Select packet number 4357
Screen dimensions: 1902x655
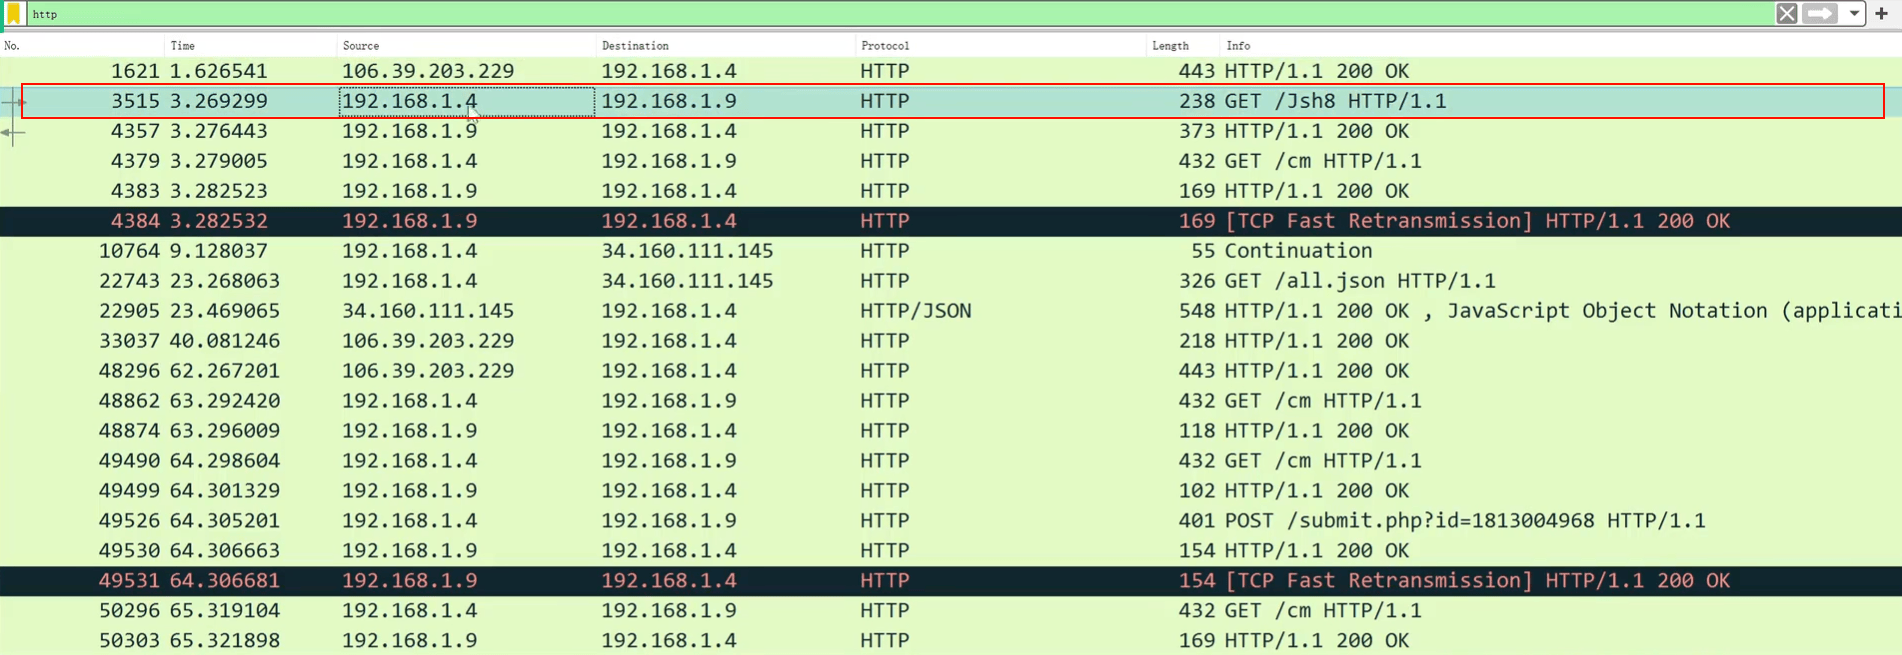(x=951, y=131)
